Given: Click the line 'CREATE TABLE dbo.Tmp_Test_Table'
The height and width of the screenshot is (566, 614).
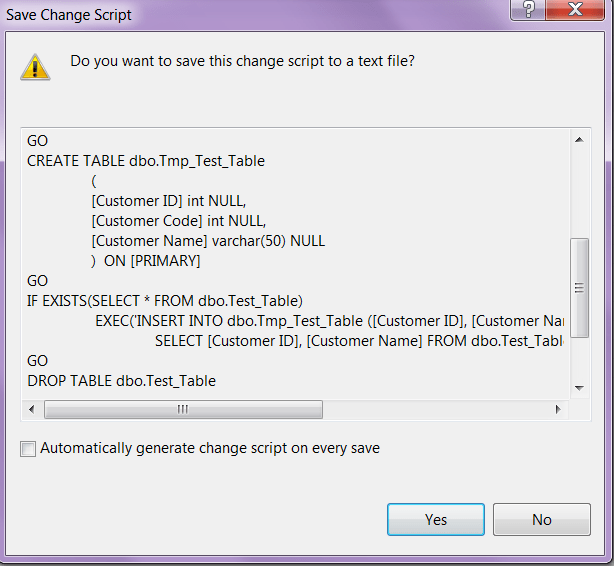Looking at the screenshot, I should 146,161.
